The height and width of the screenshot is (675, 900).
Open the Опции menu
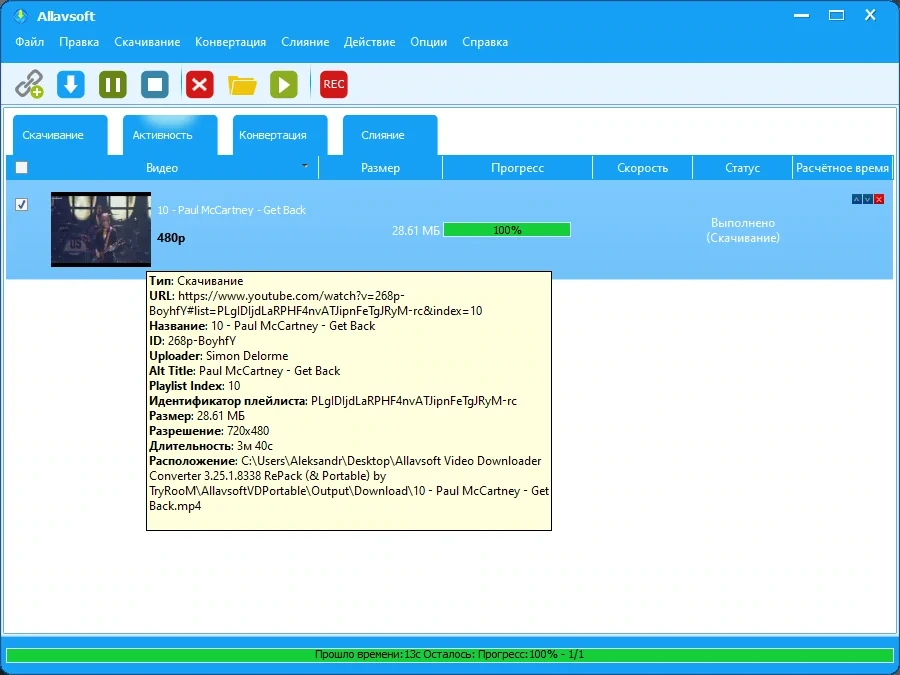(x=428, y=42)
